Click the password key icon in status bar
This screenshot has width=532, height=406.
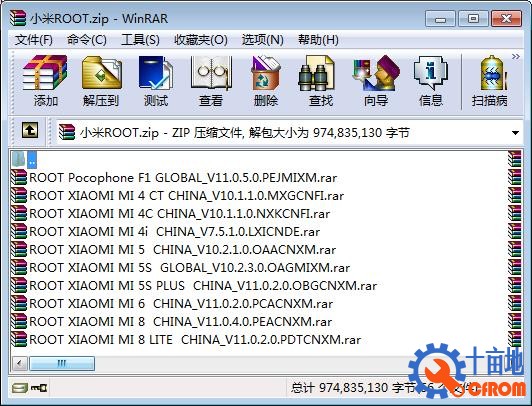coord(39,388)
